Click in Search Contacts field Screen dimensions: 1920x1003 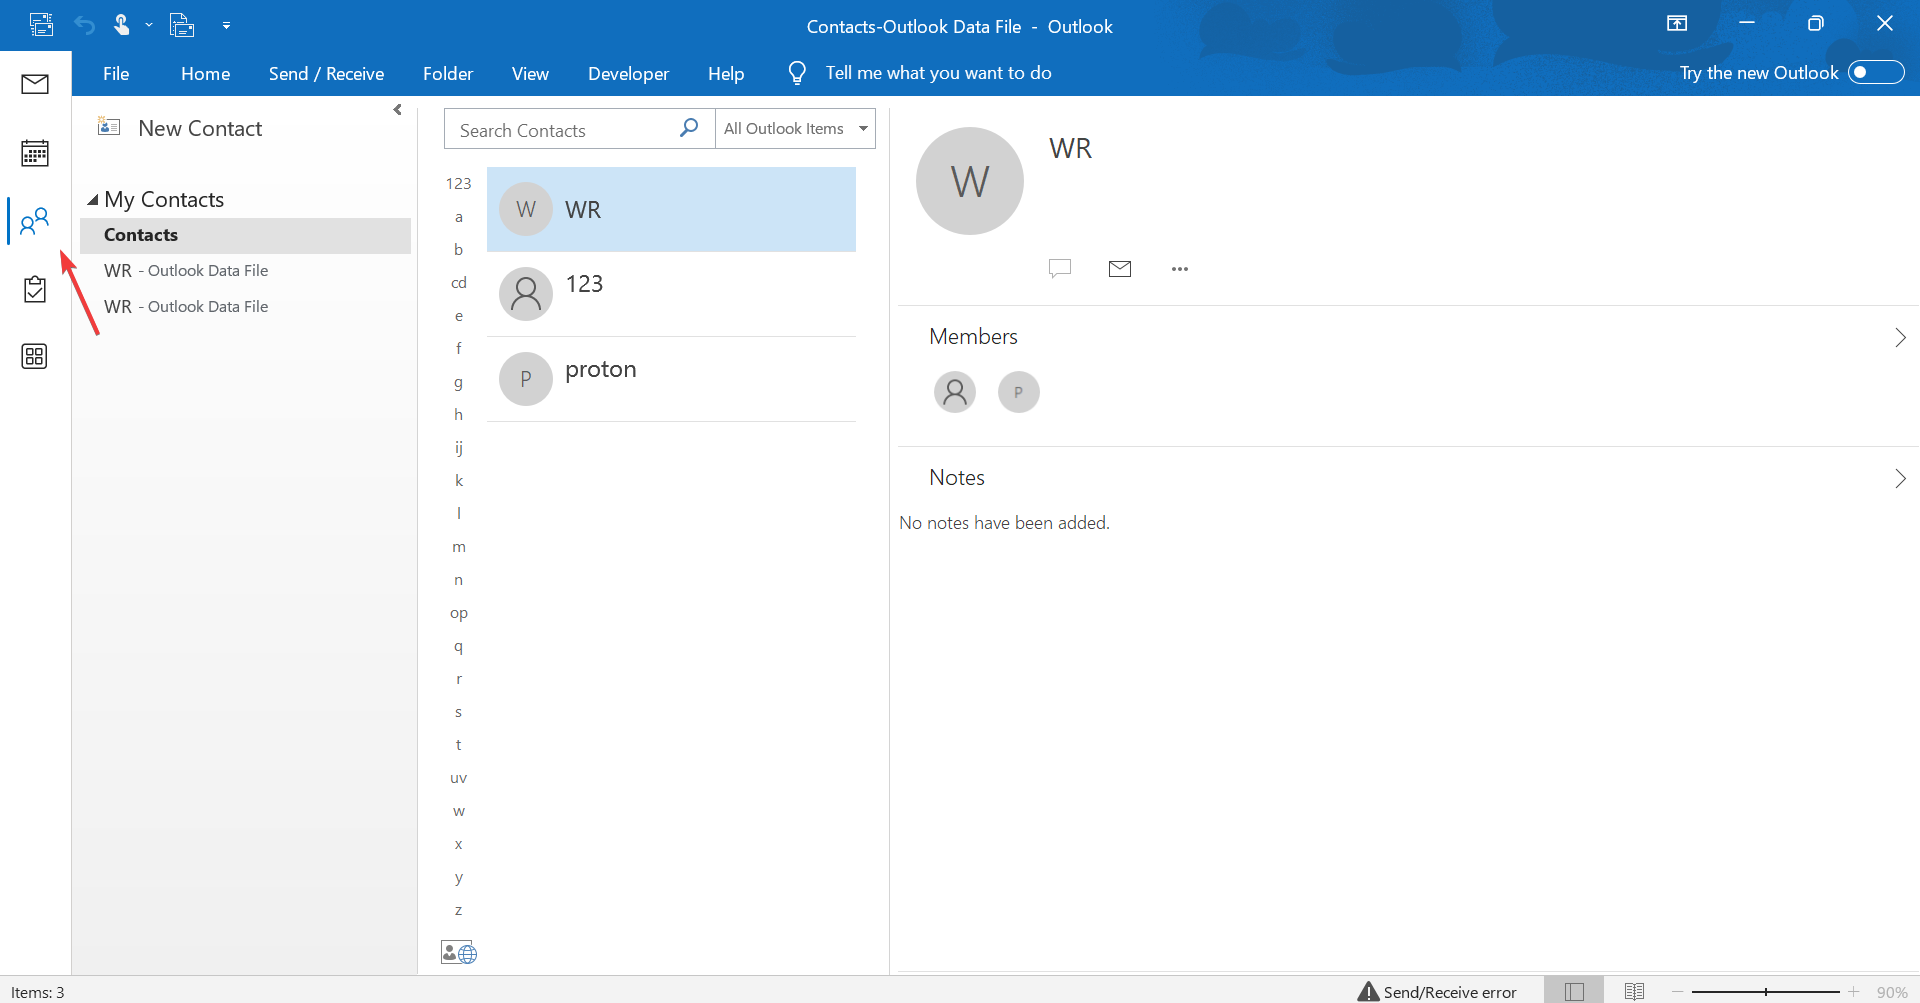coord(562,130)
